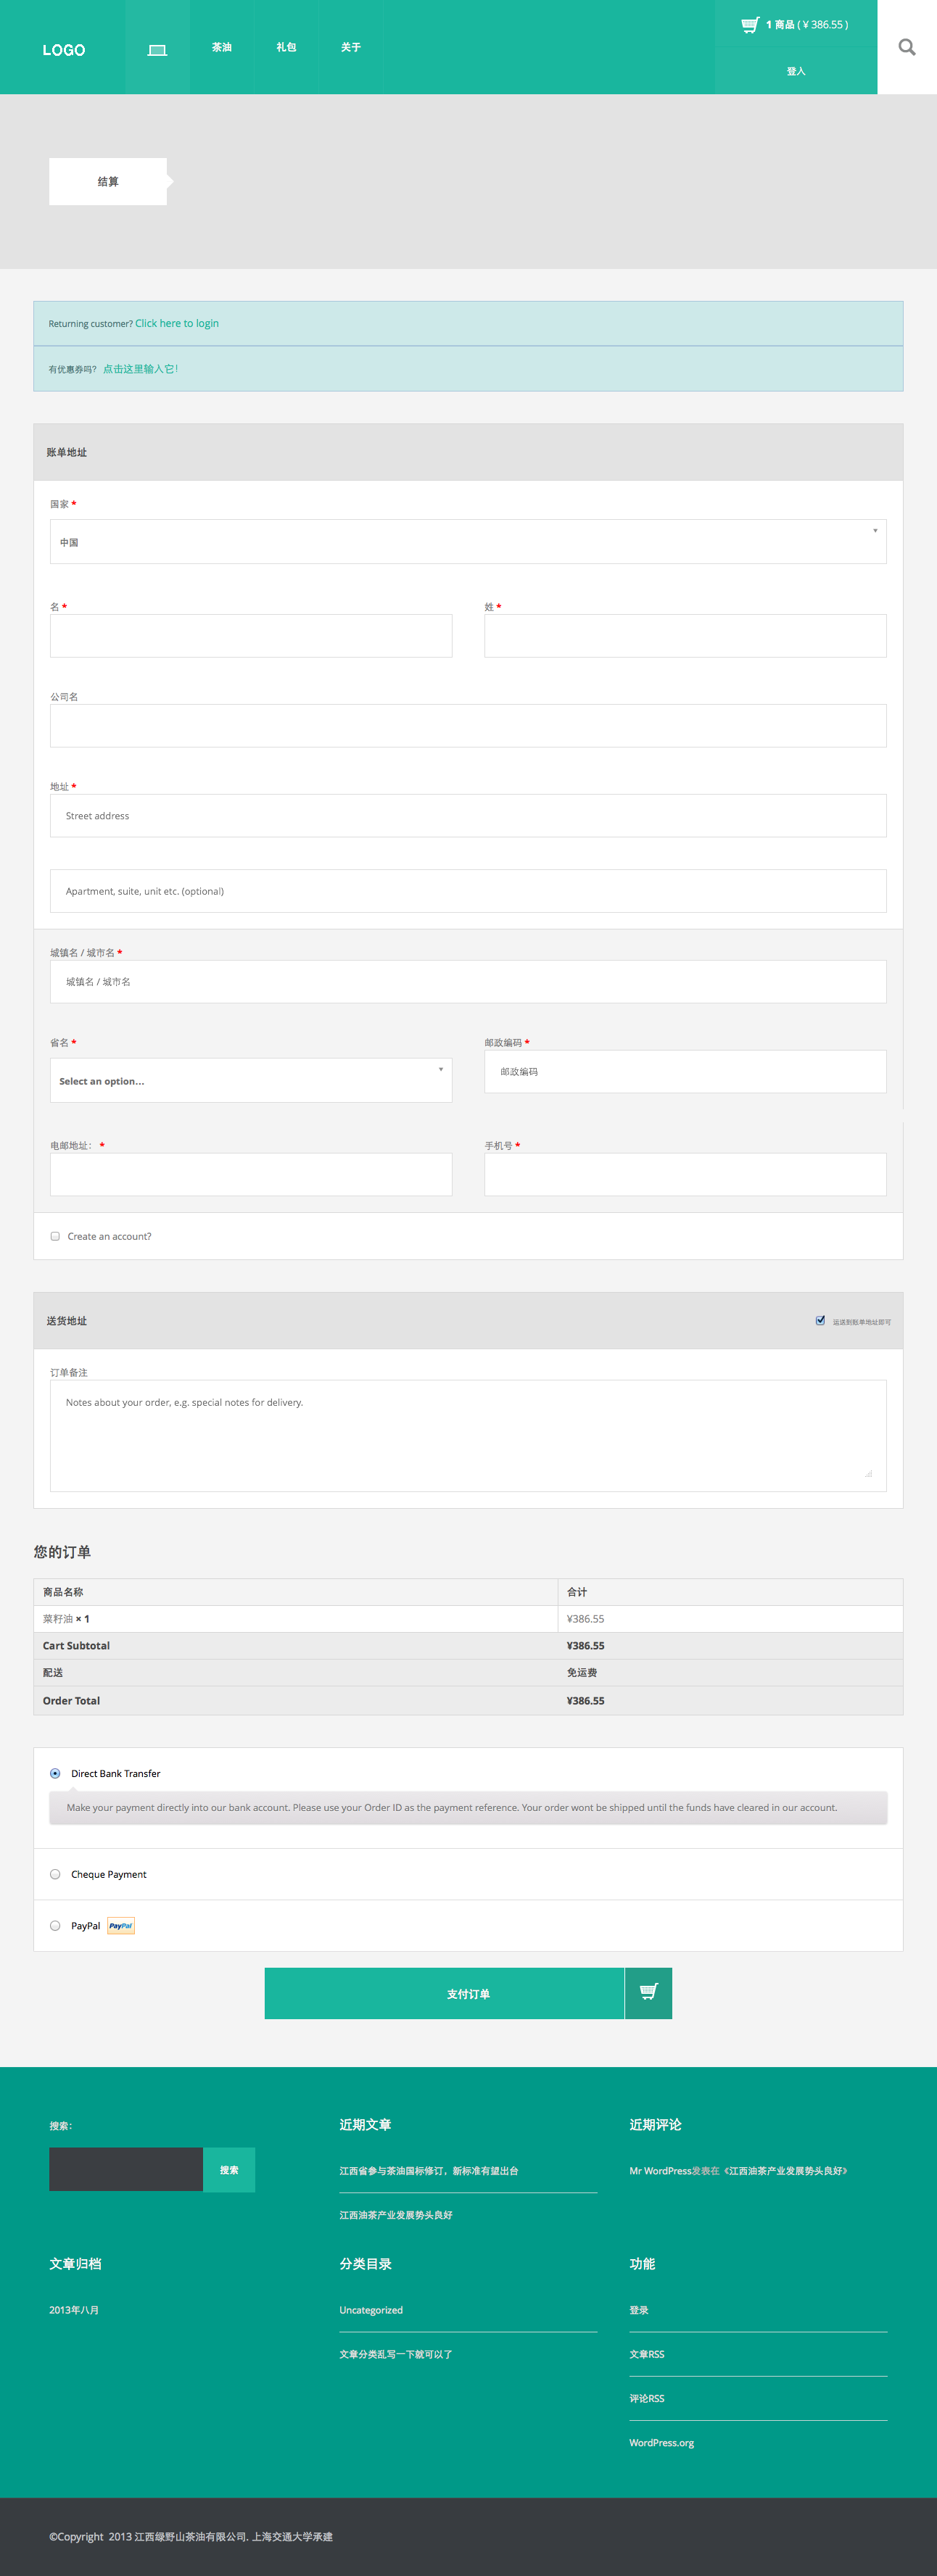Focus the 名 first name field
Image resolution: width=937 pixels, height=2576 pixels.
tap(251, 636)
